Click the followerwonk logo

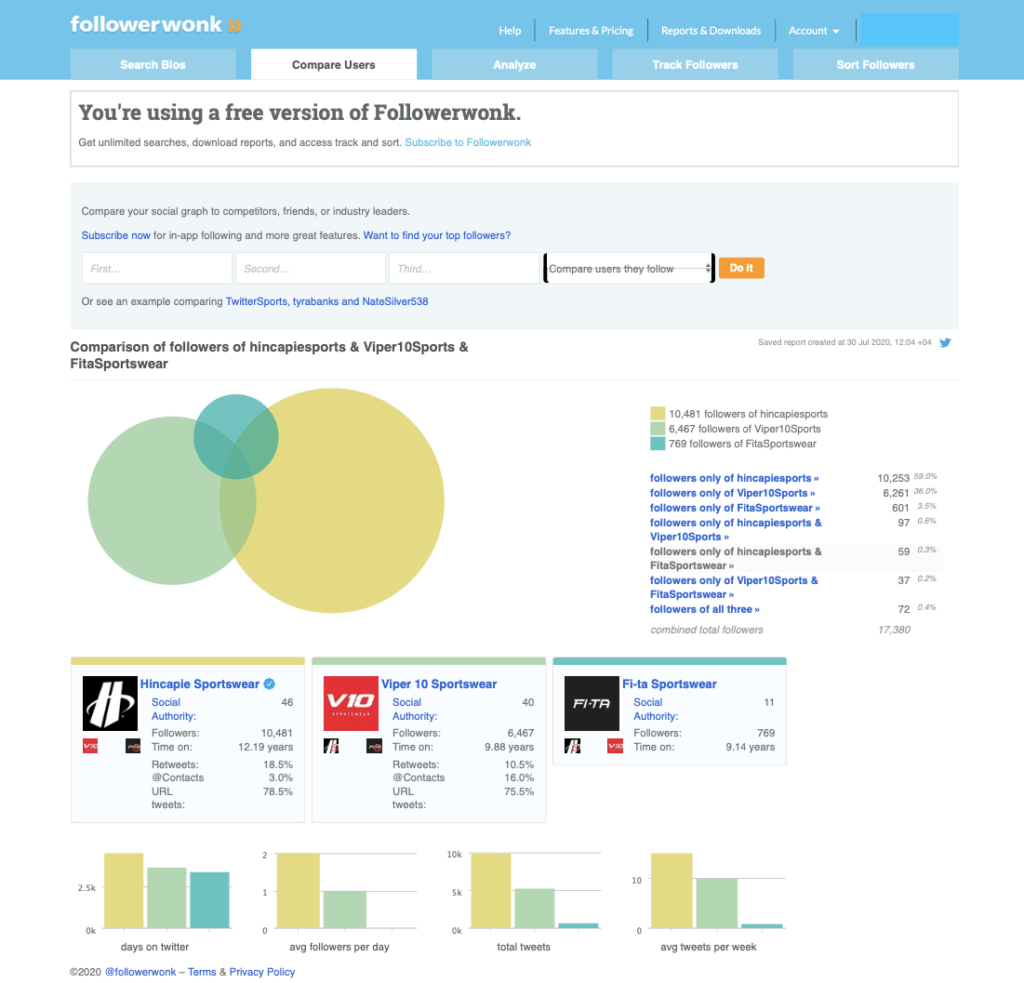(156, 25)
